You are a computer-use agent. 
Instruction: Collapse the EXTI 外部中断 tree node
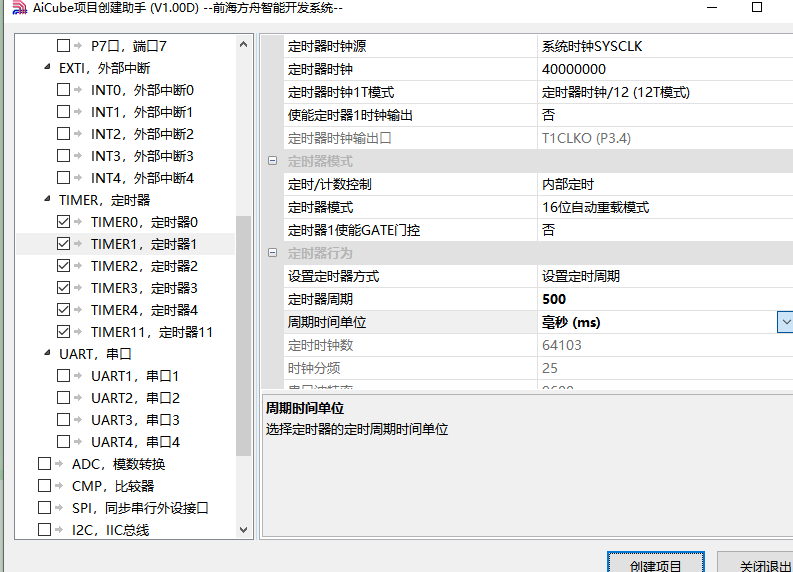pyautogui.click(x=47, y=67)
